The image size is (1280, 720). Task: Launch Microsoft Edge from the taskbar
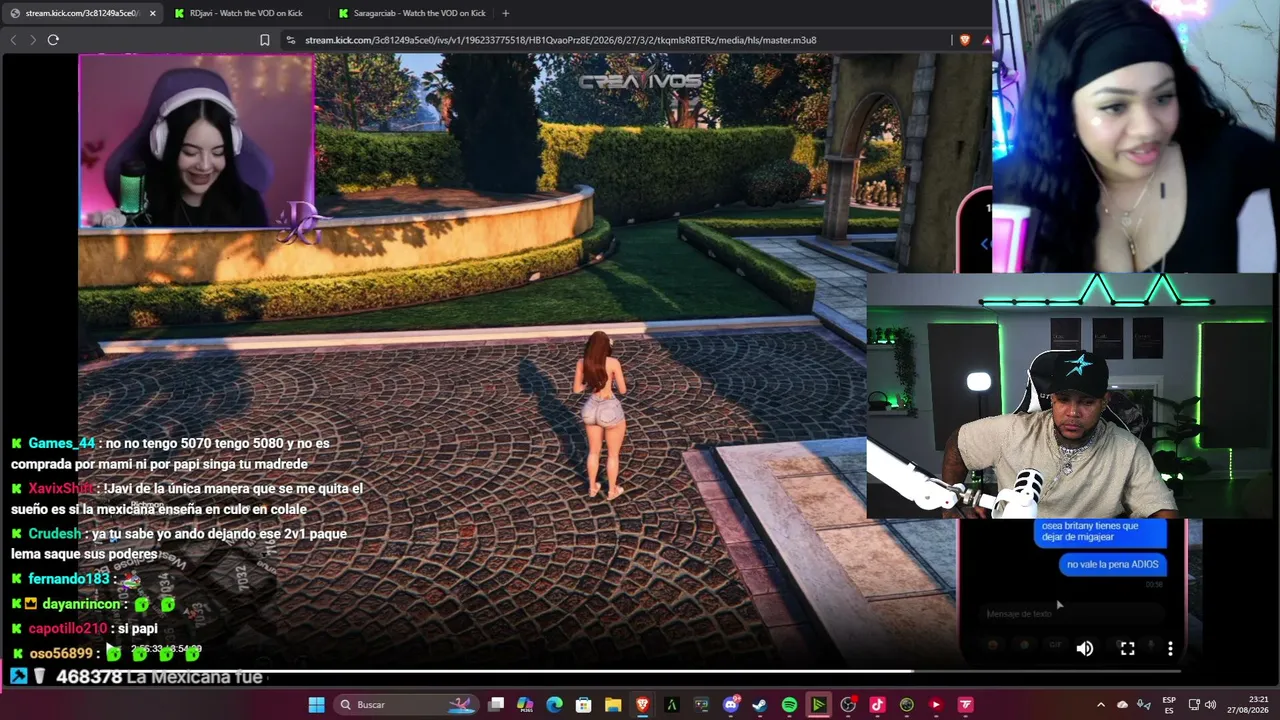(555, 705)
